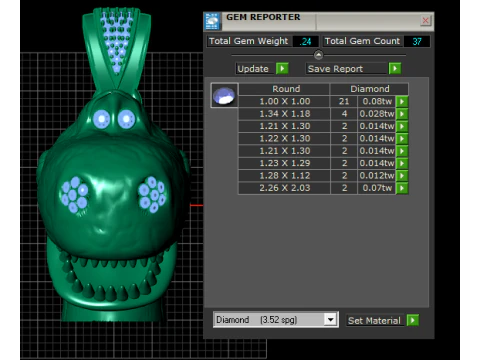This screenshot has width=480, height=360.
Task: Click the green arrow on 1.22 X 1.30 row
Action: [x=402, y=138]
